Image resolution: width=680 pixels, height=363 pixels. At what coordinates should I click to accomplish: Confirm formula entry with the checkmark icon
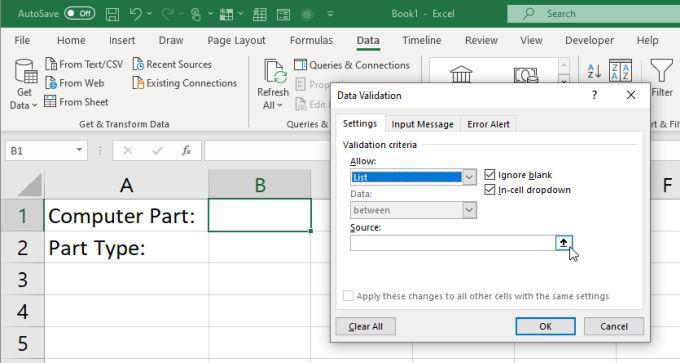157,150
